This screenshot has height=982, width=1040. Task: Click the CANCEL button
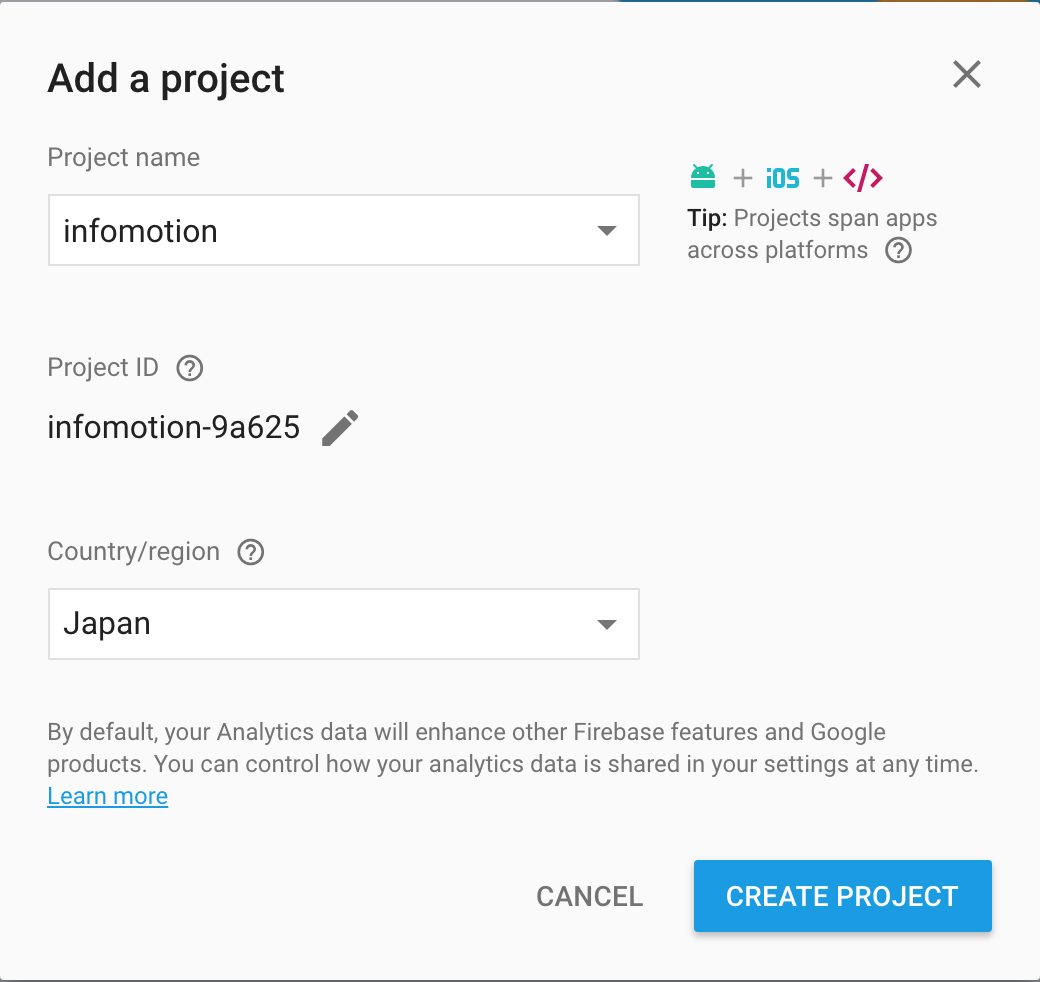pos(589,896)
